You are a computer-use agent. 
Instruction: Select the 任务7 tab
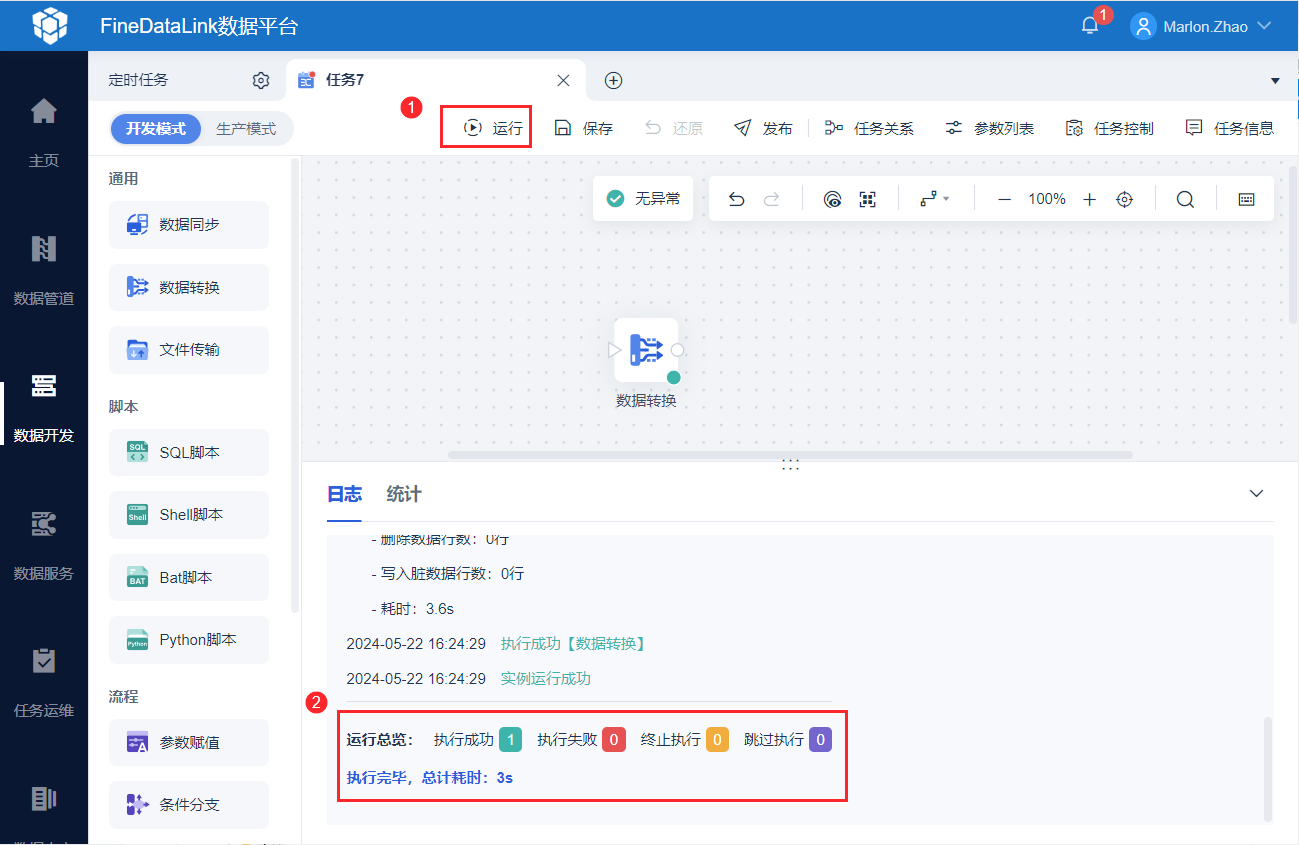coord(344,80)
